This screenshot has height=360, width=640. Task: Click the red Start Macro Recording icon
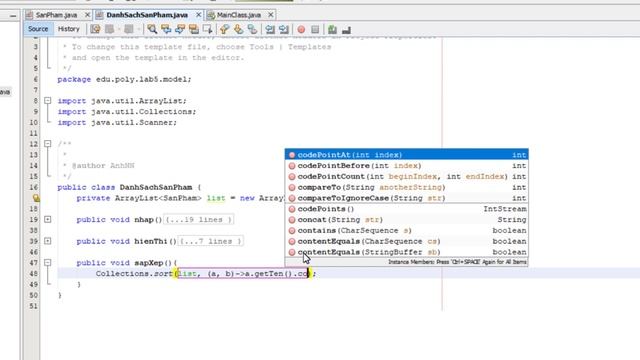(x=301, y=29)
